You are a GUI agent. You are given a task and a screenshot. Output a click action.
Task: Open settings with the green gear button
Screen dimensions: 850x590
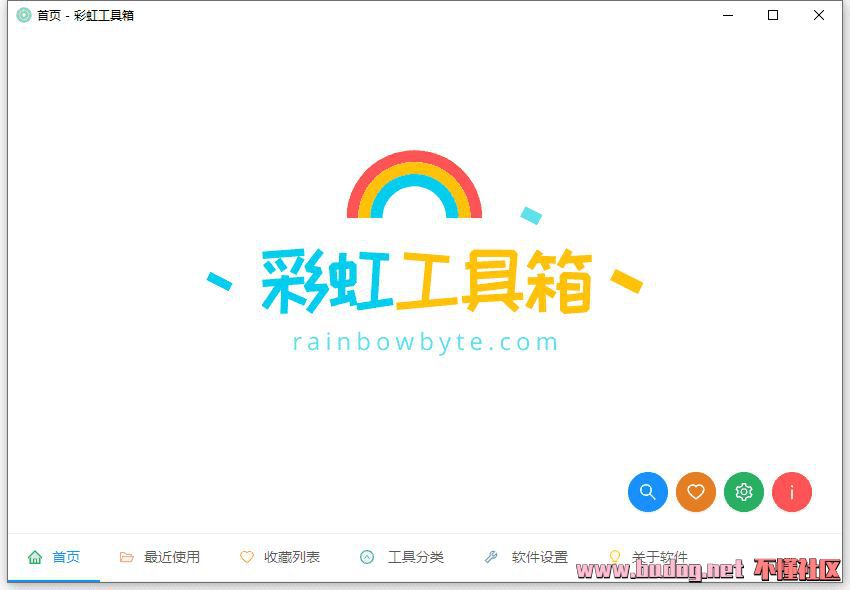tap(744, 492)
